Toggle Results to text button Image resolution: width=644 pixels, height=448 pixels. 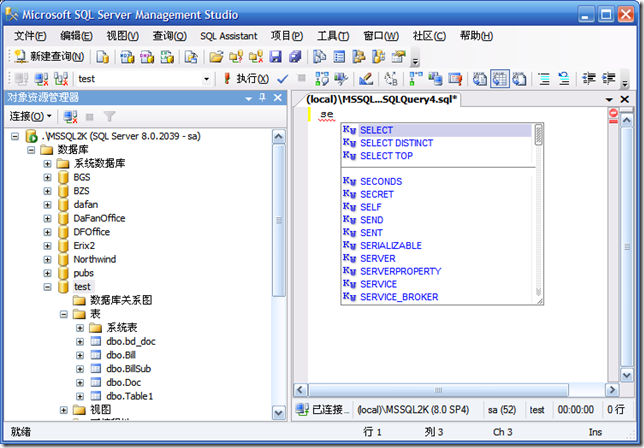(x=479, y=78)
